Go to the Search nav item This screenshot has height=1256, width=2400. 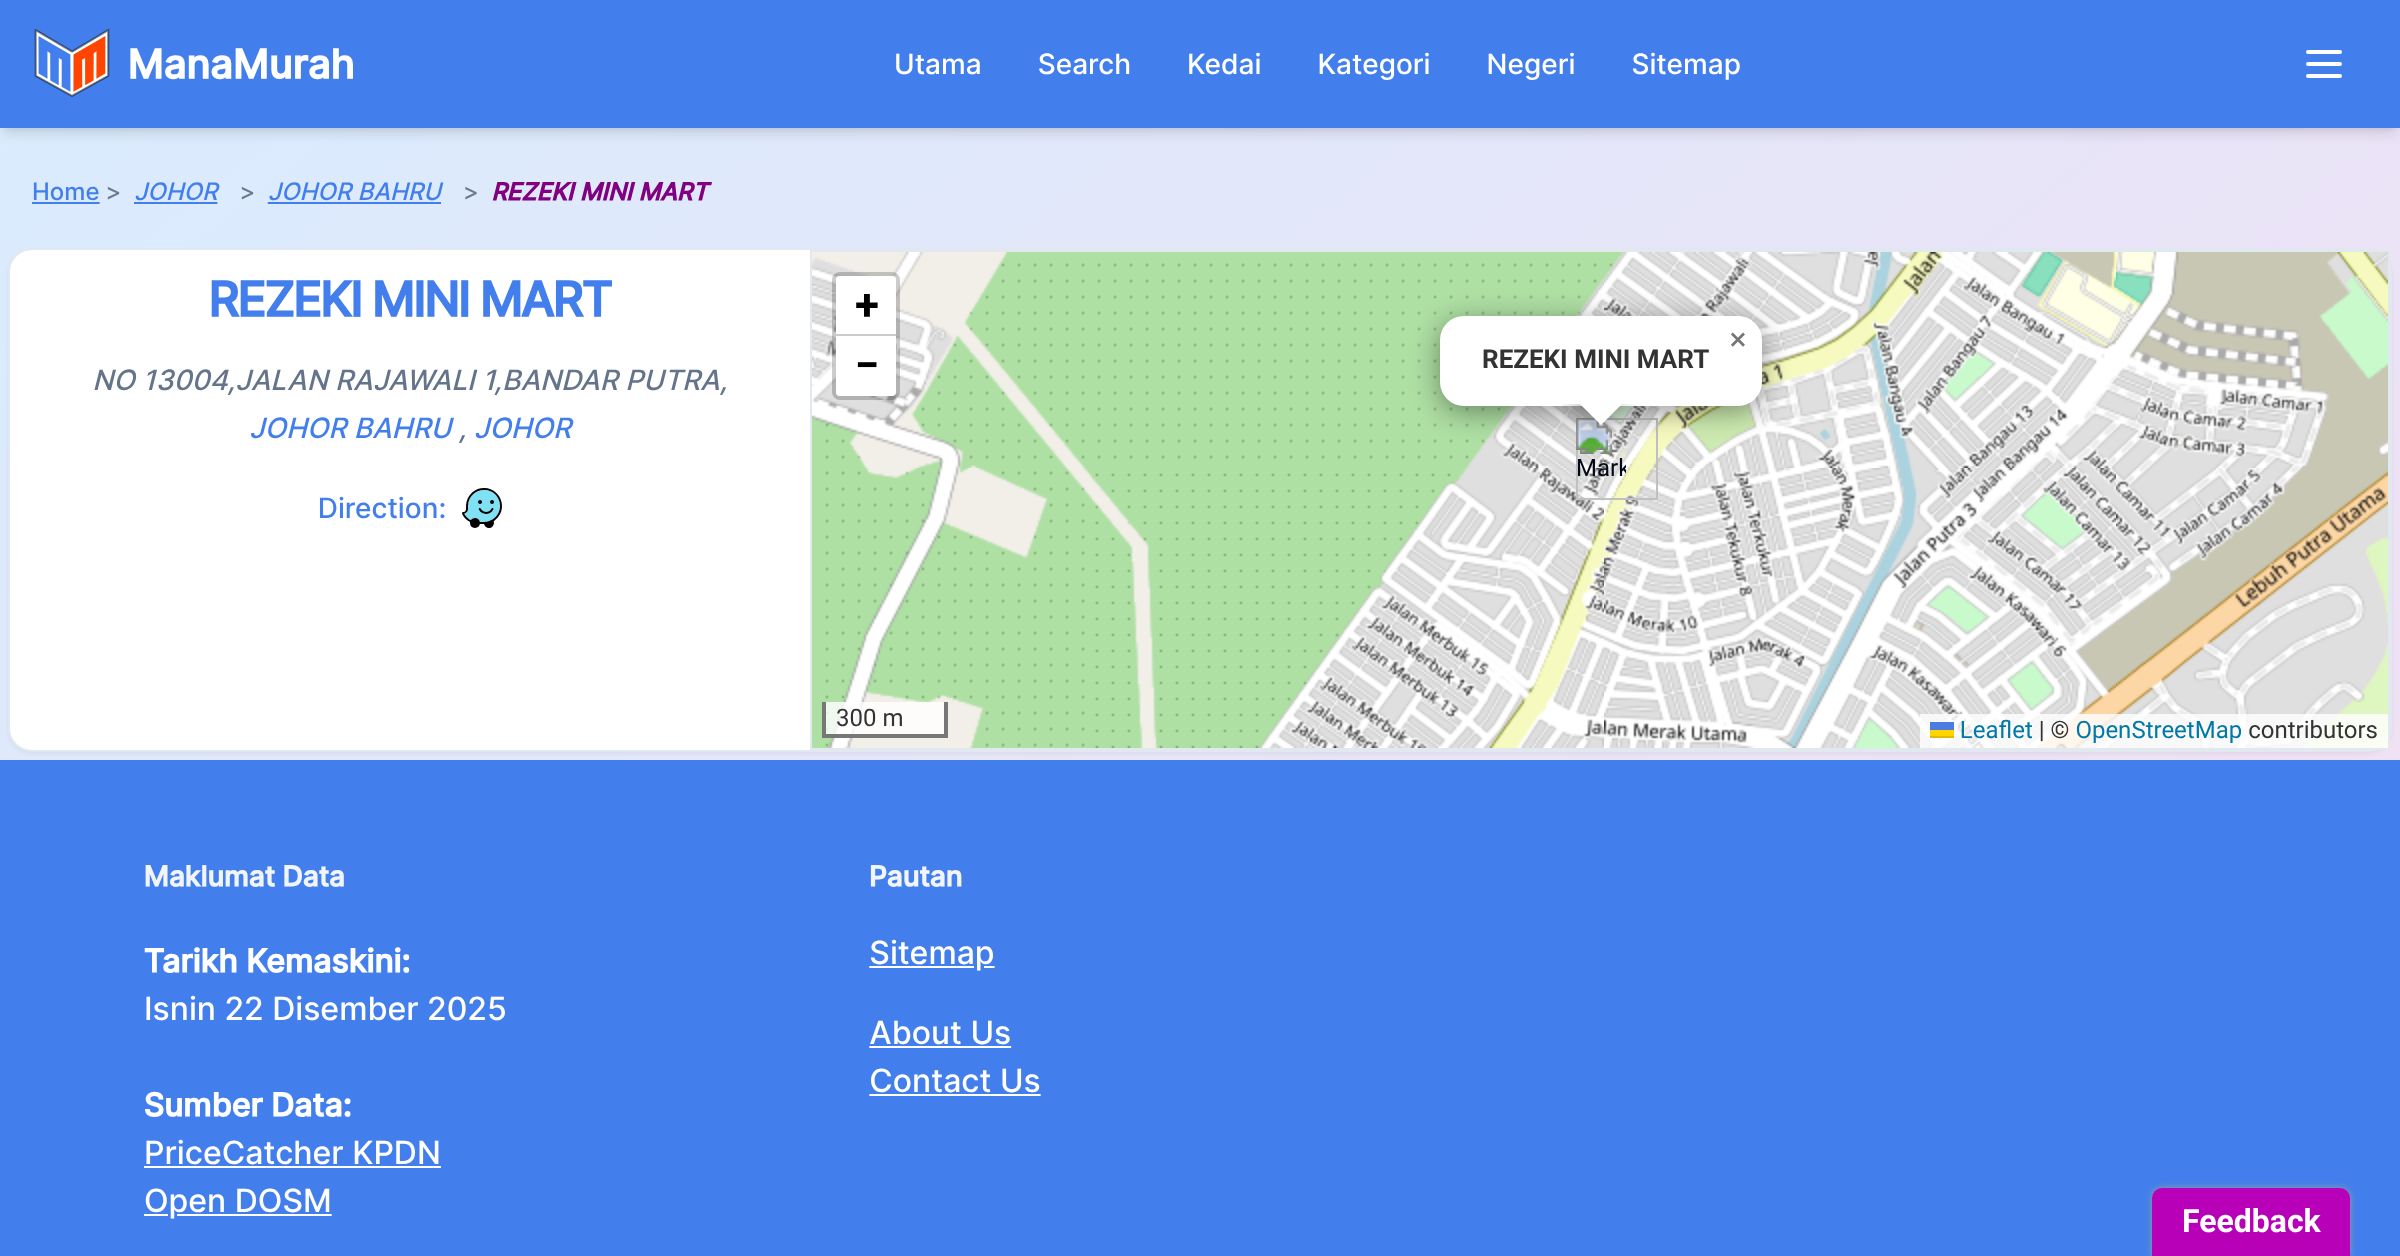click(x=1083, y=64)
